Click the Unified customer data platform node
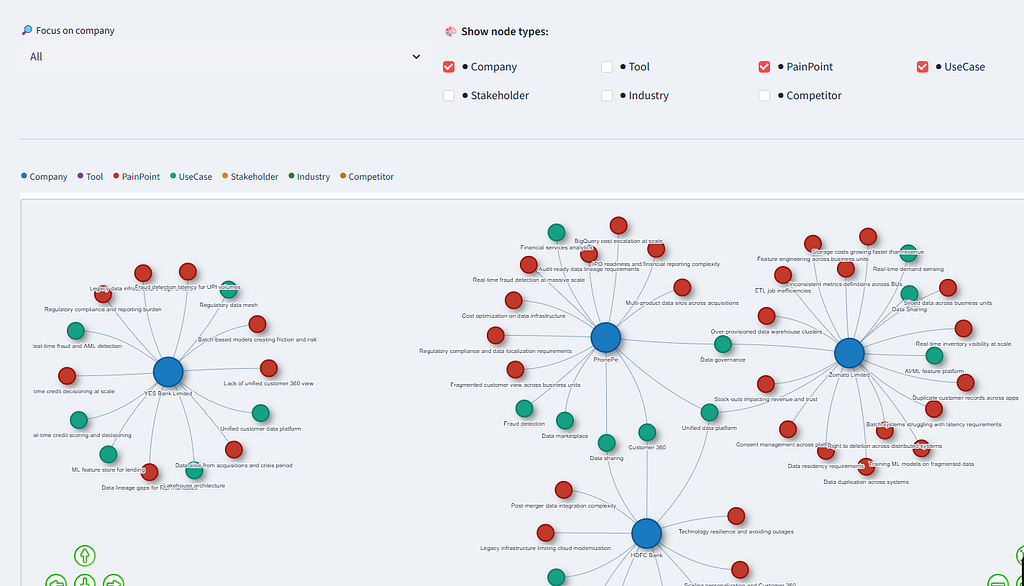The width and height of the screenshot is (1024, 586). [261, 413]
